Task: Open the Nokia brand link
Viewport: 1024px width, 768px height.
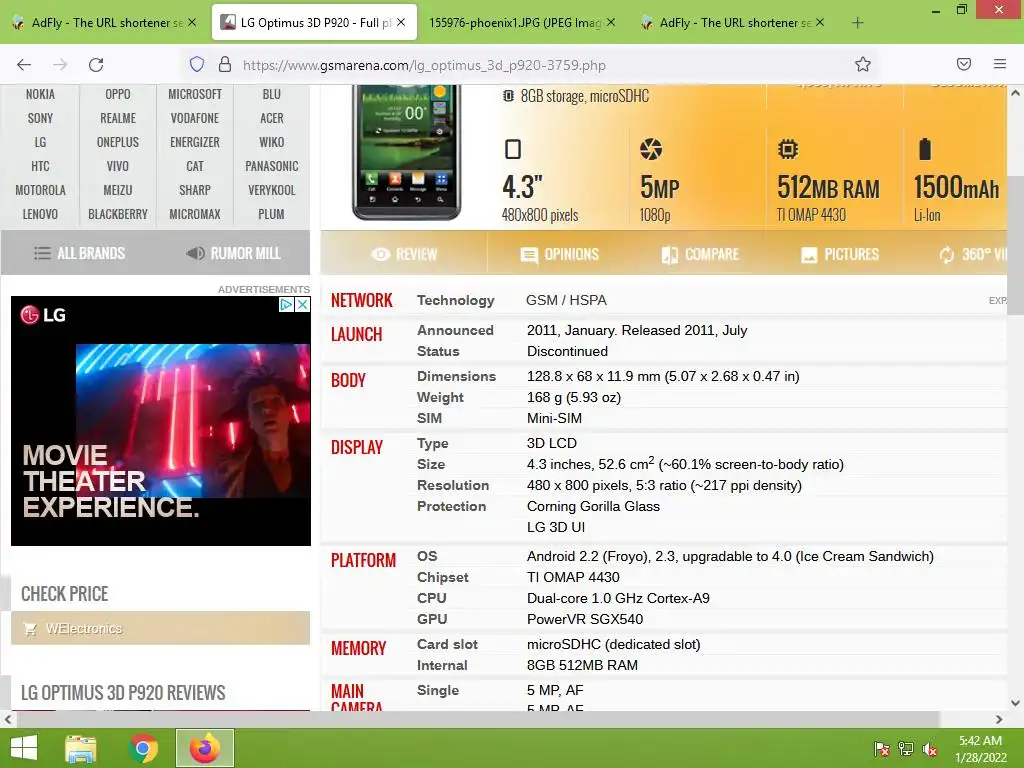Action: point(40,94)
